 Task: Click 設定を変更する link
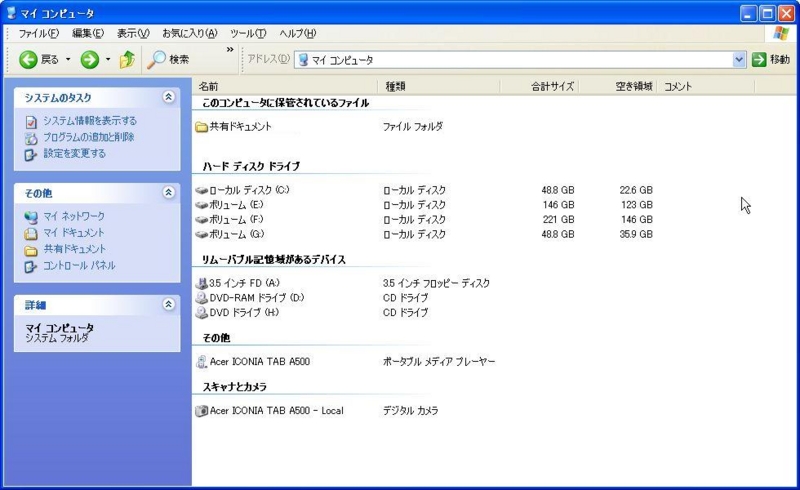pos(74,154)
